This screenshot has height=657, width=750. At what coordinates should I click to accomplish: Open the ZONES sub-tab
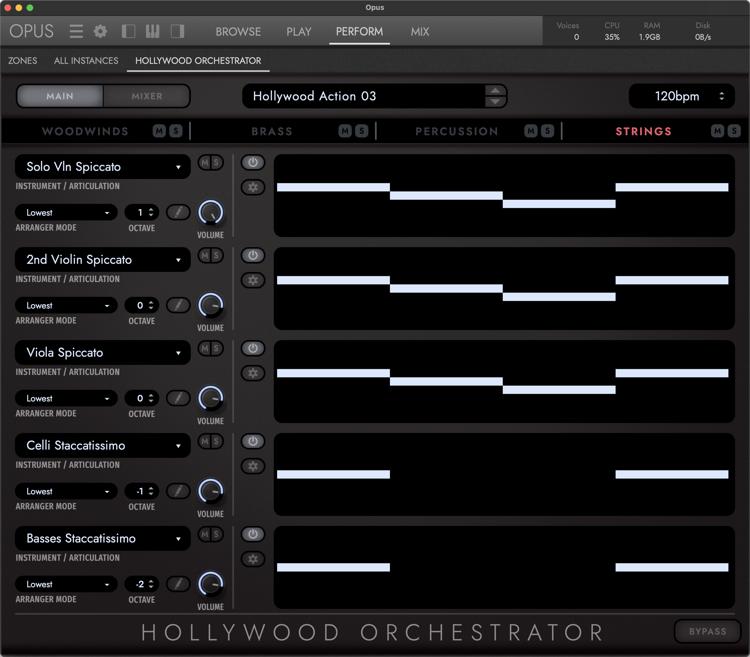pos(22,61)
